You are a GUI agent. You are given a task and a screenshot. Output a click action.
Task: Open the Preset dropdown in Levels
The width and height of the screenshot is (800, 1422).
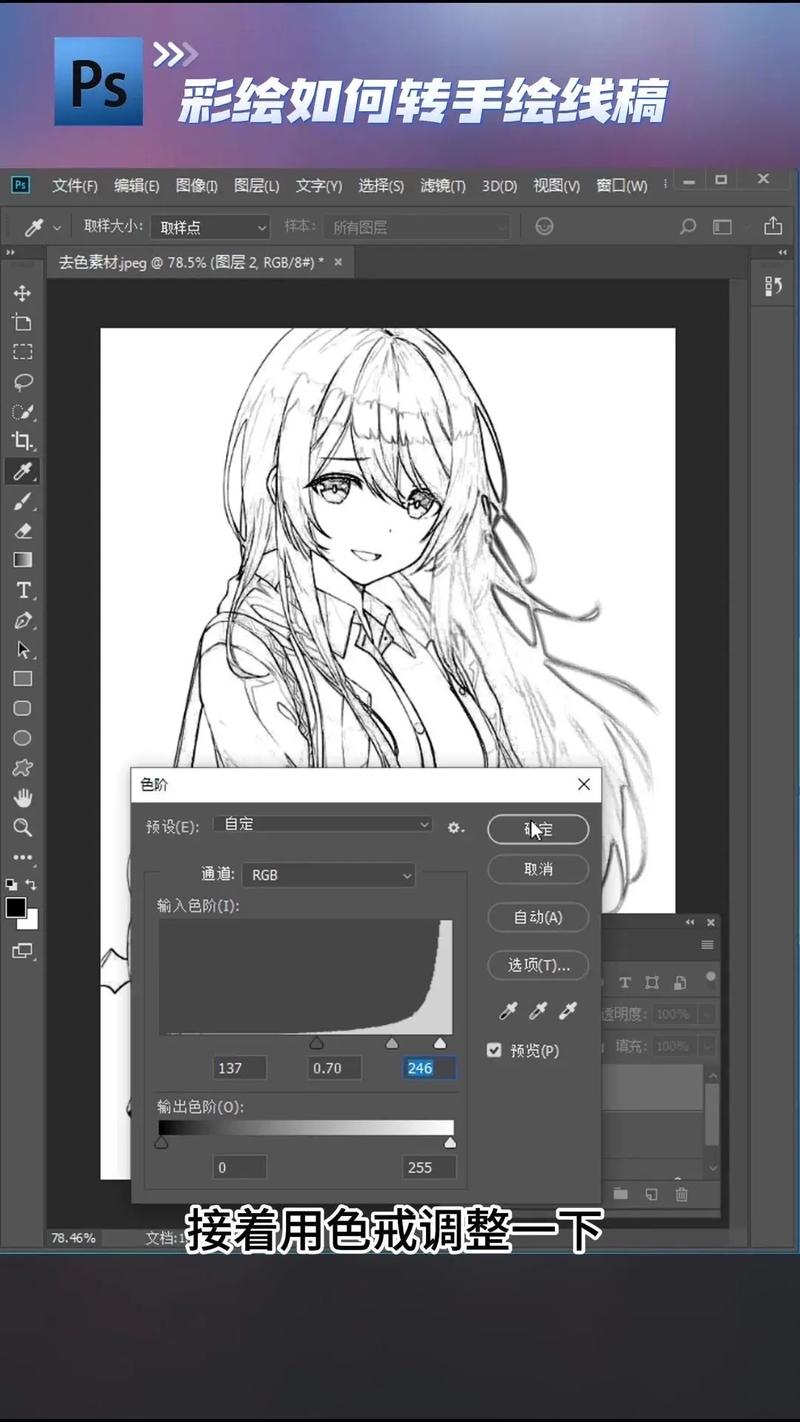323,825
